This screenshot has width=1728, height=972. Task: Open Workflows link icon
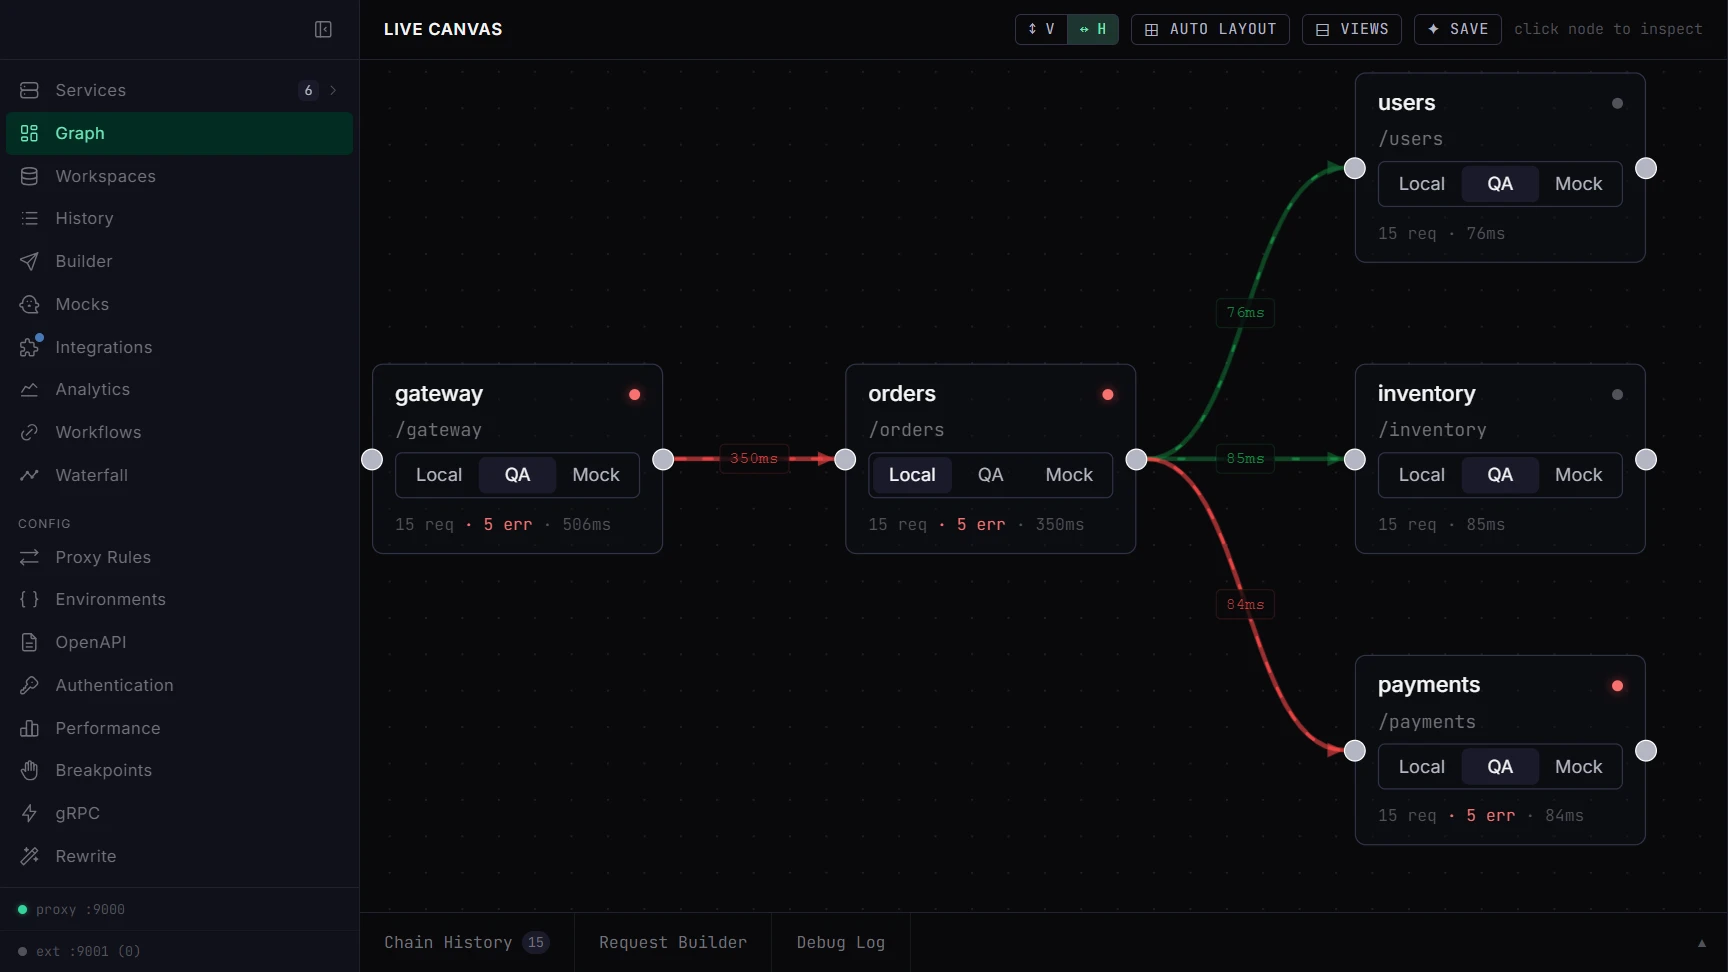29,432
